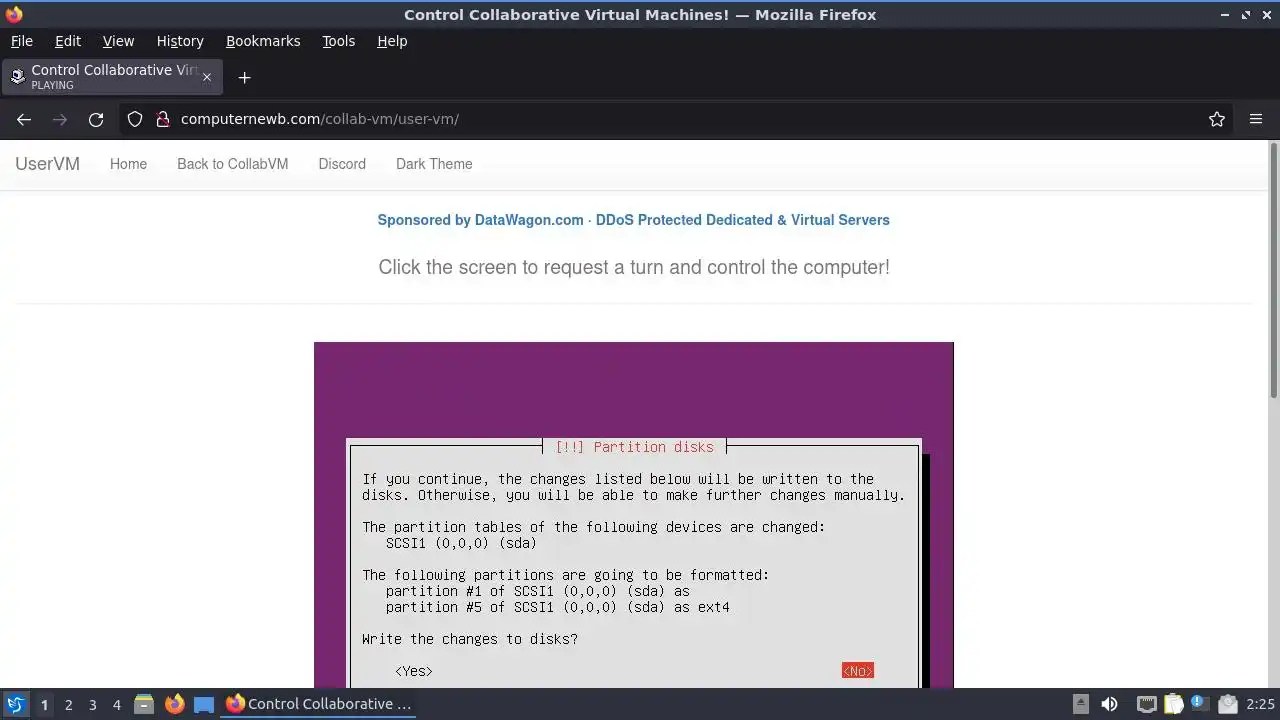
Task: Open the Discord link
Action: pos(342,164)
